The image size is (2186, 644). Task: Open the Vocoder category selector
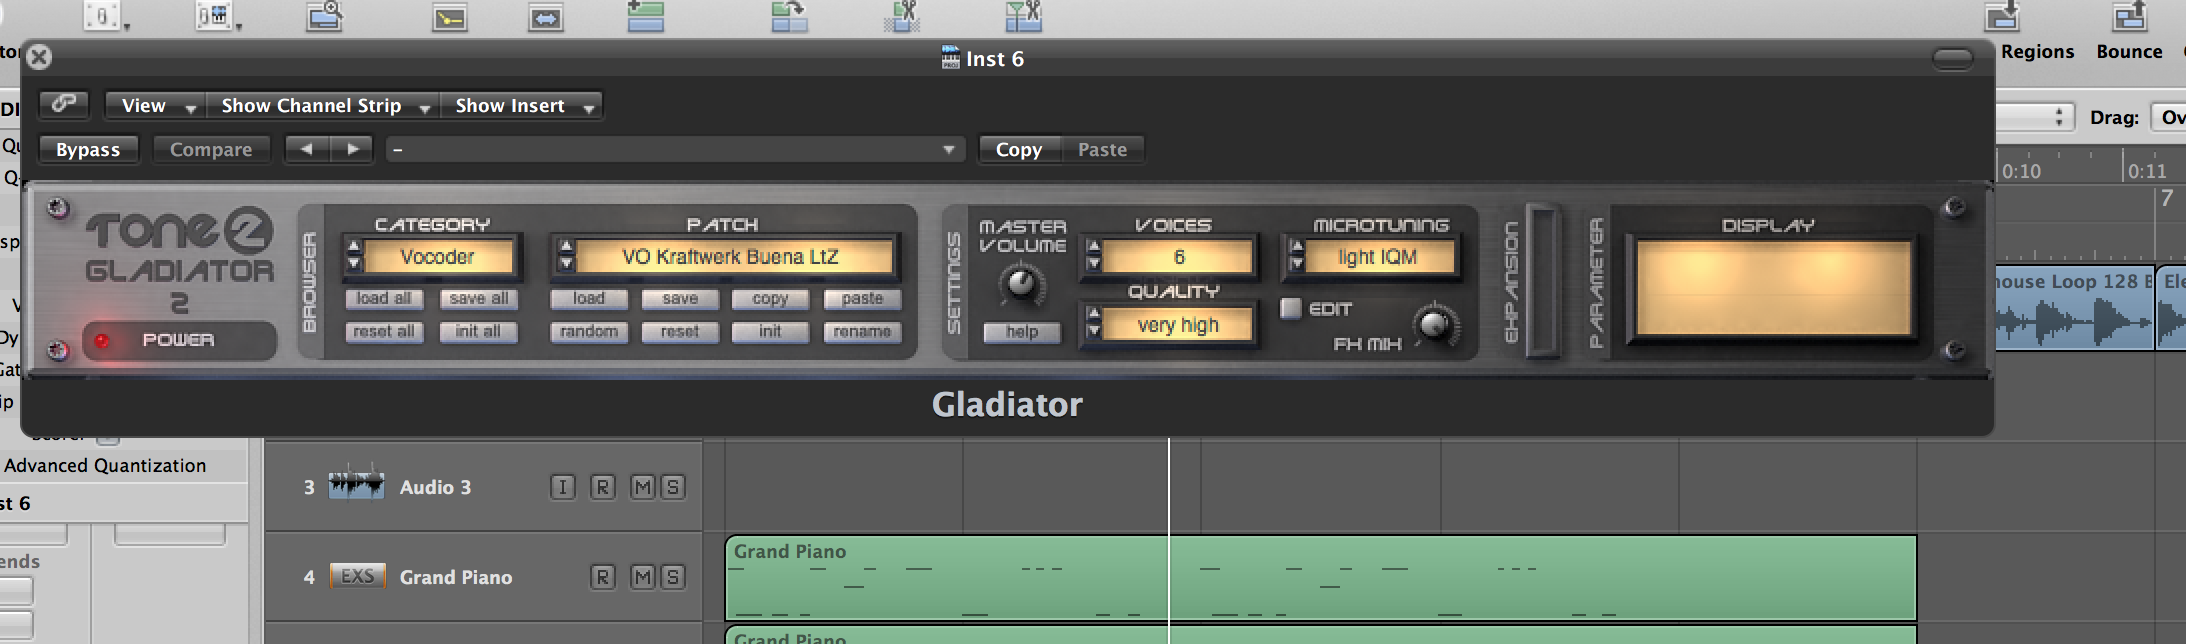438,257
